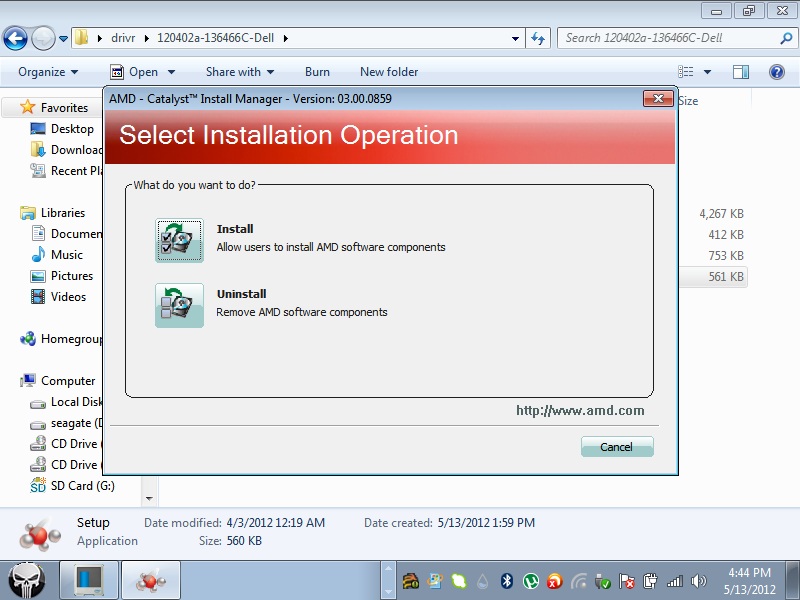Open seagate drive in navigation pane
800x600 pixels.
point(66,423)
